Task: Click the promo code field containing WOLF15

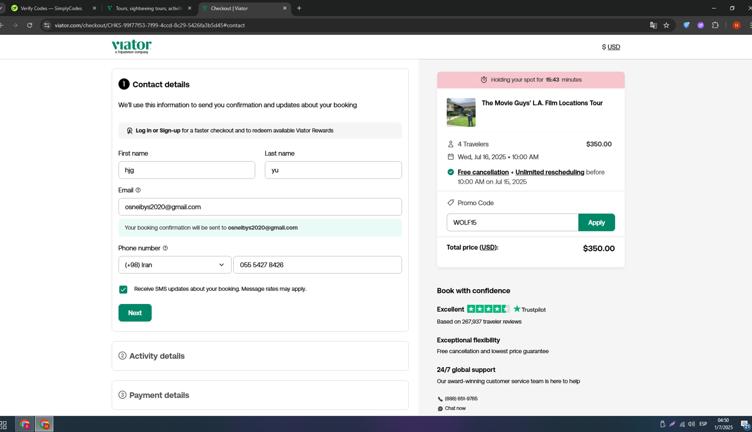Action: coord(512,222)
